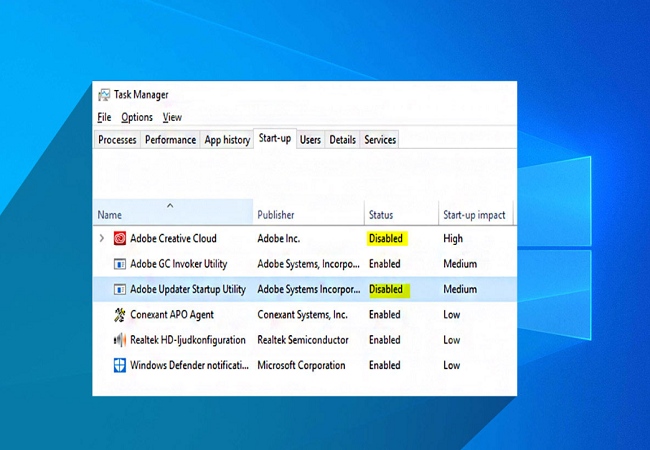Click the Task Manager title bar icon

click(x=104, y=94)
